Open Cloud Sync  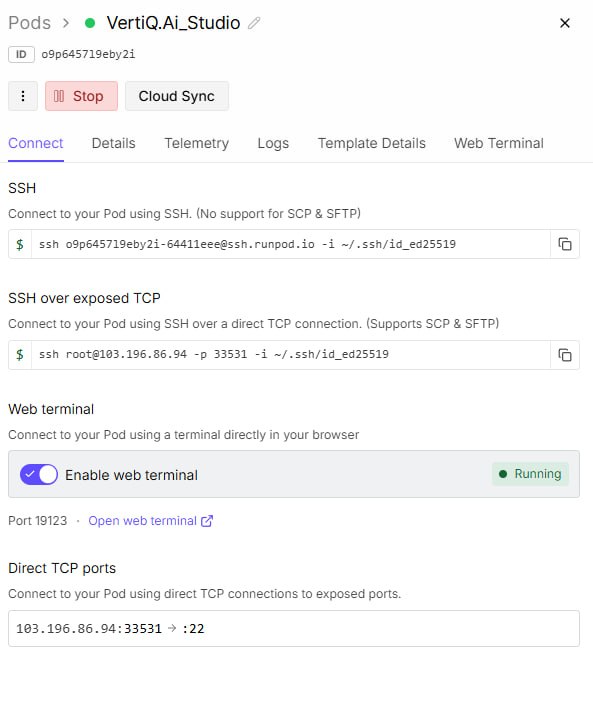coord(177,96)
